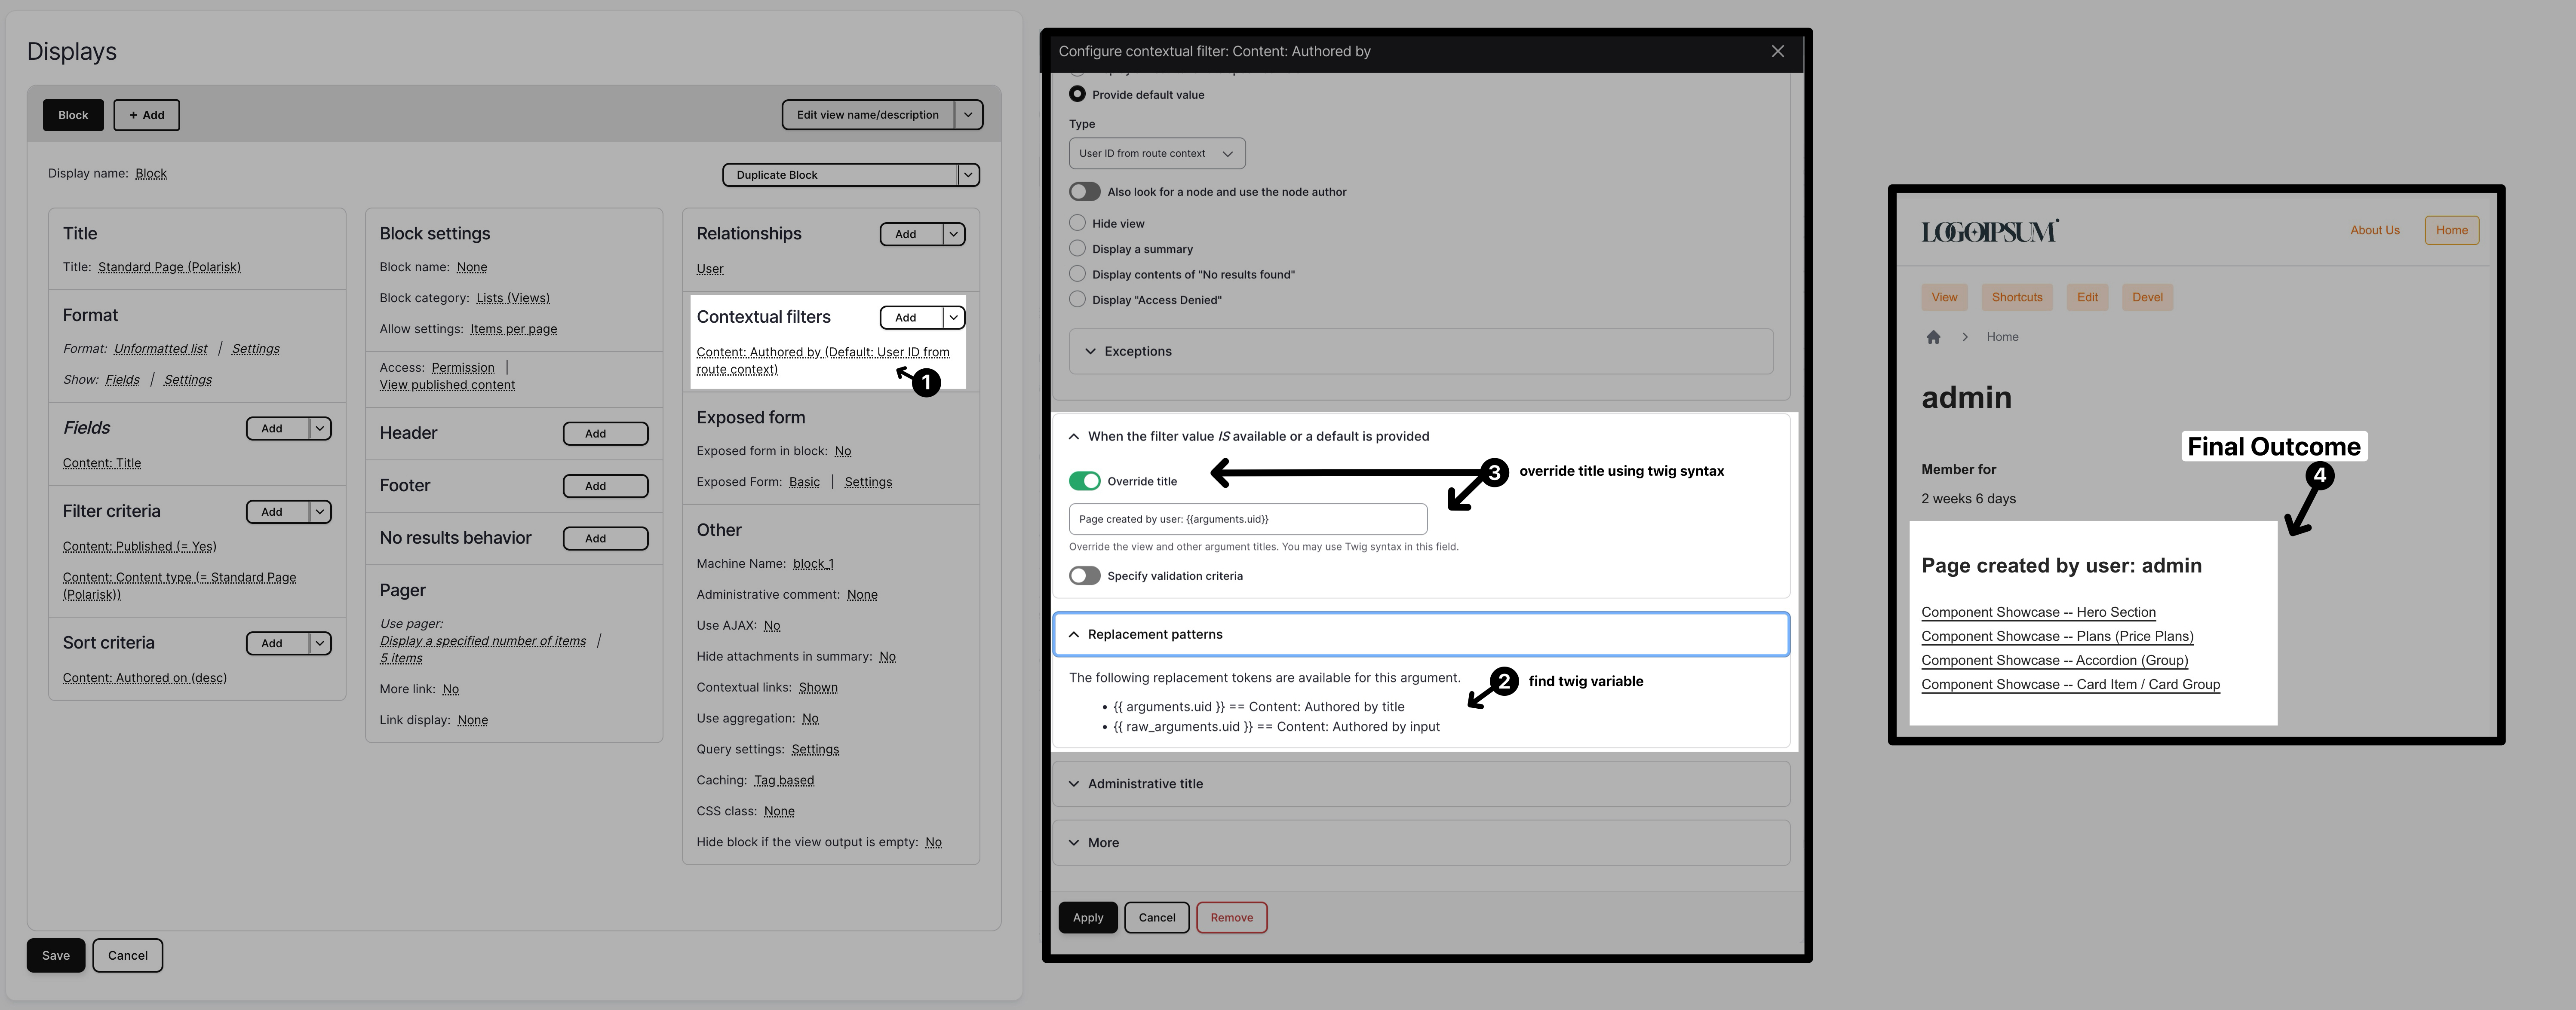Click the Home breadcrumb link

click(x=2002, y=337)
